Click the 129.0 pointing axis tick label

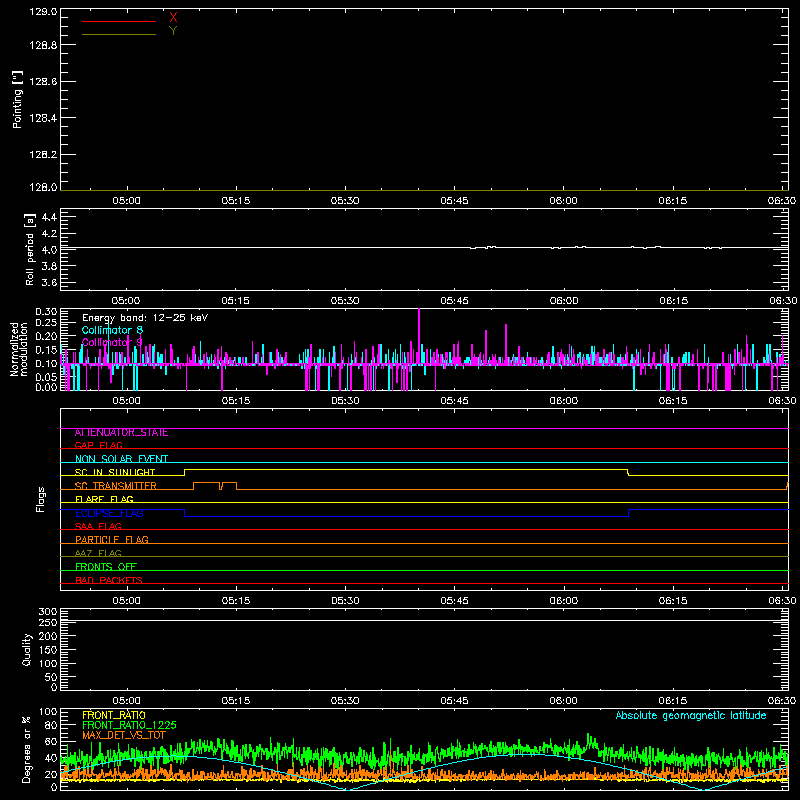tap(43, 12)
